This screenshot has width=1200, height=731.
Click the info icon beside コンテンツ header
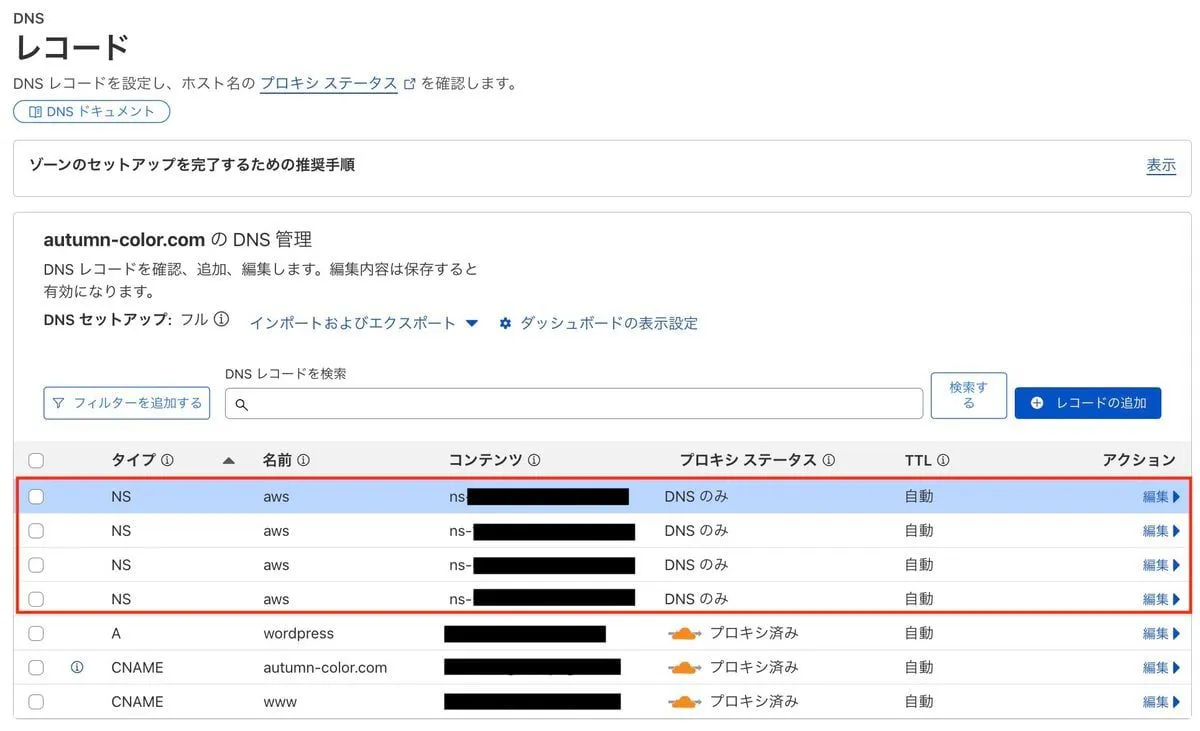pyautogui.click(x=534, y=460)
